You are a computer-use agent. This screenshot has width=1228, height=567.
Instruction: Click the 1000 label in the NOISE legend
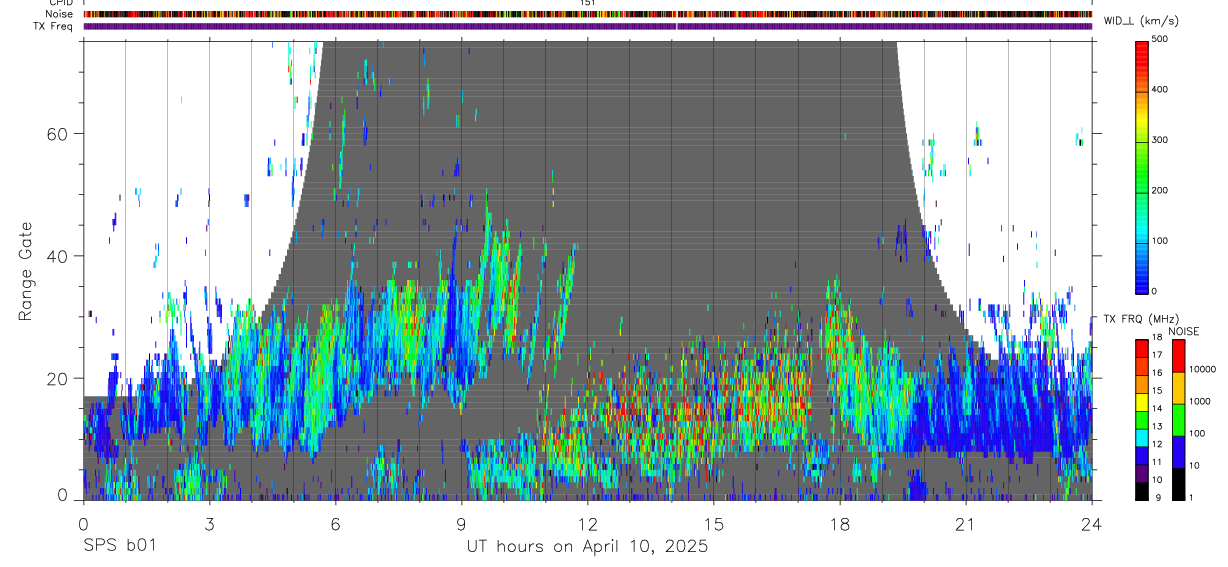coord(1201,401)
